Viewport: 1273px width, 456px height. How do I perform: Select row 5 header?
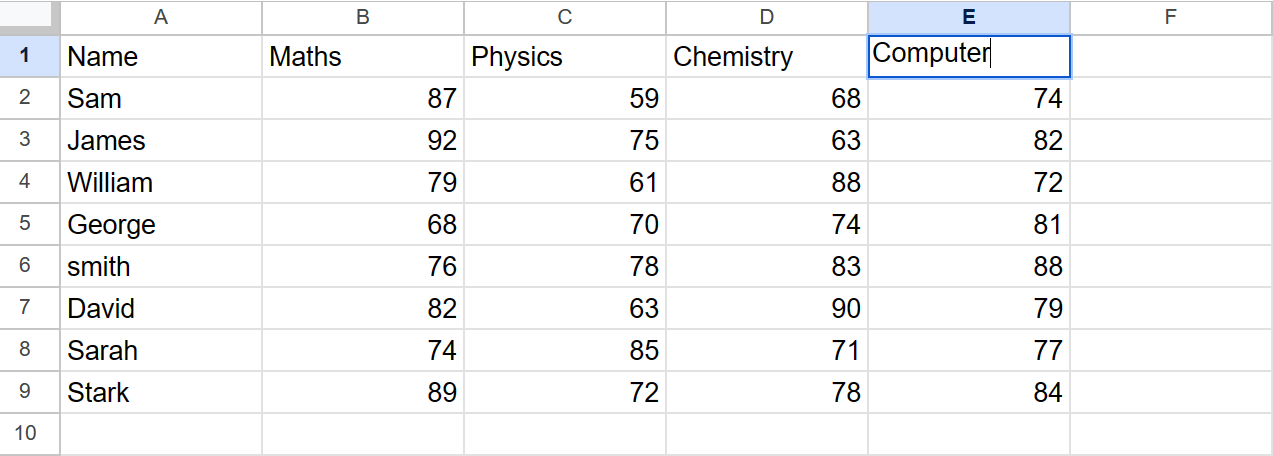30,224
